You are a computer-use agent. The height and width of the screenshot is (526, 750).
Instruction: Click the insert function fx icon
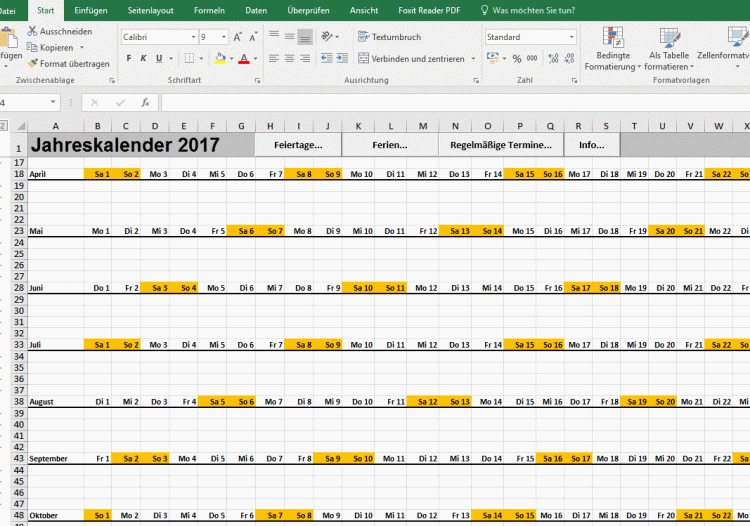click(145, 102)
